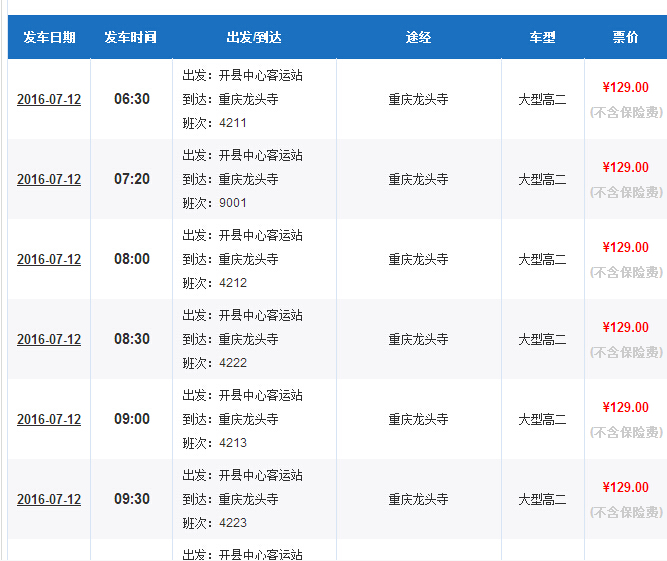Click bus number 4213 text
The image size is (667, 561).
coord(233,443)
